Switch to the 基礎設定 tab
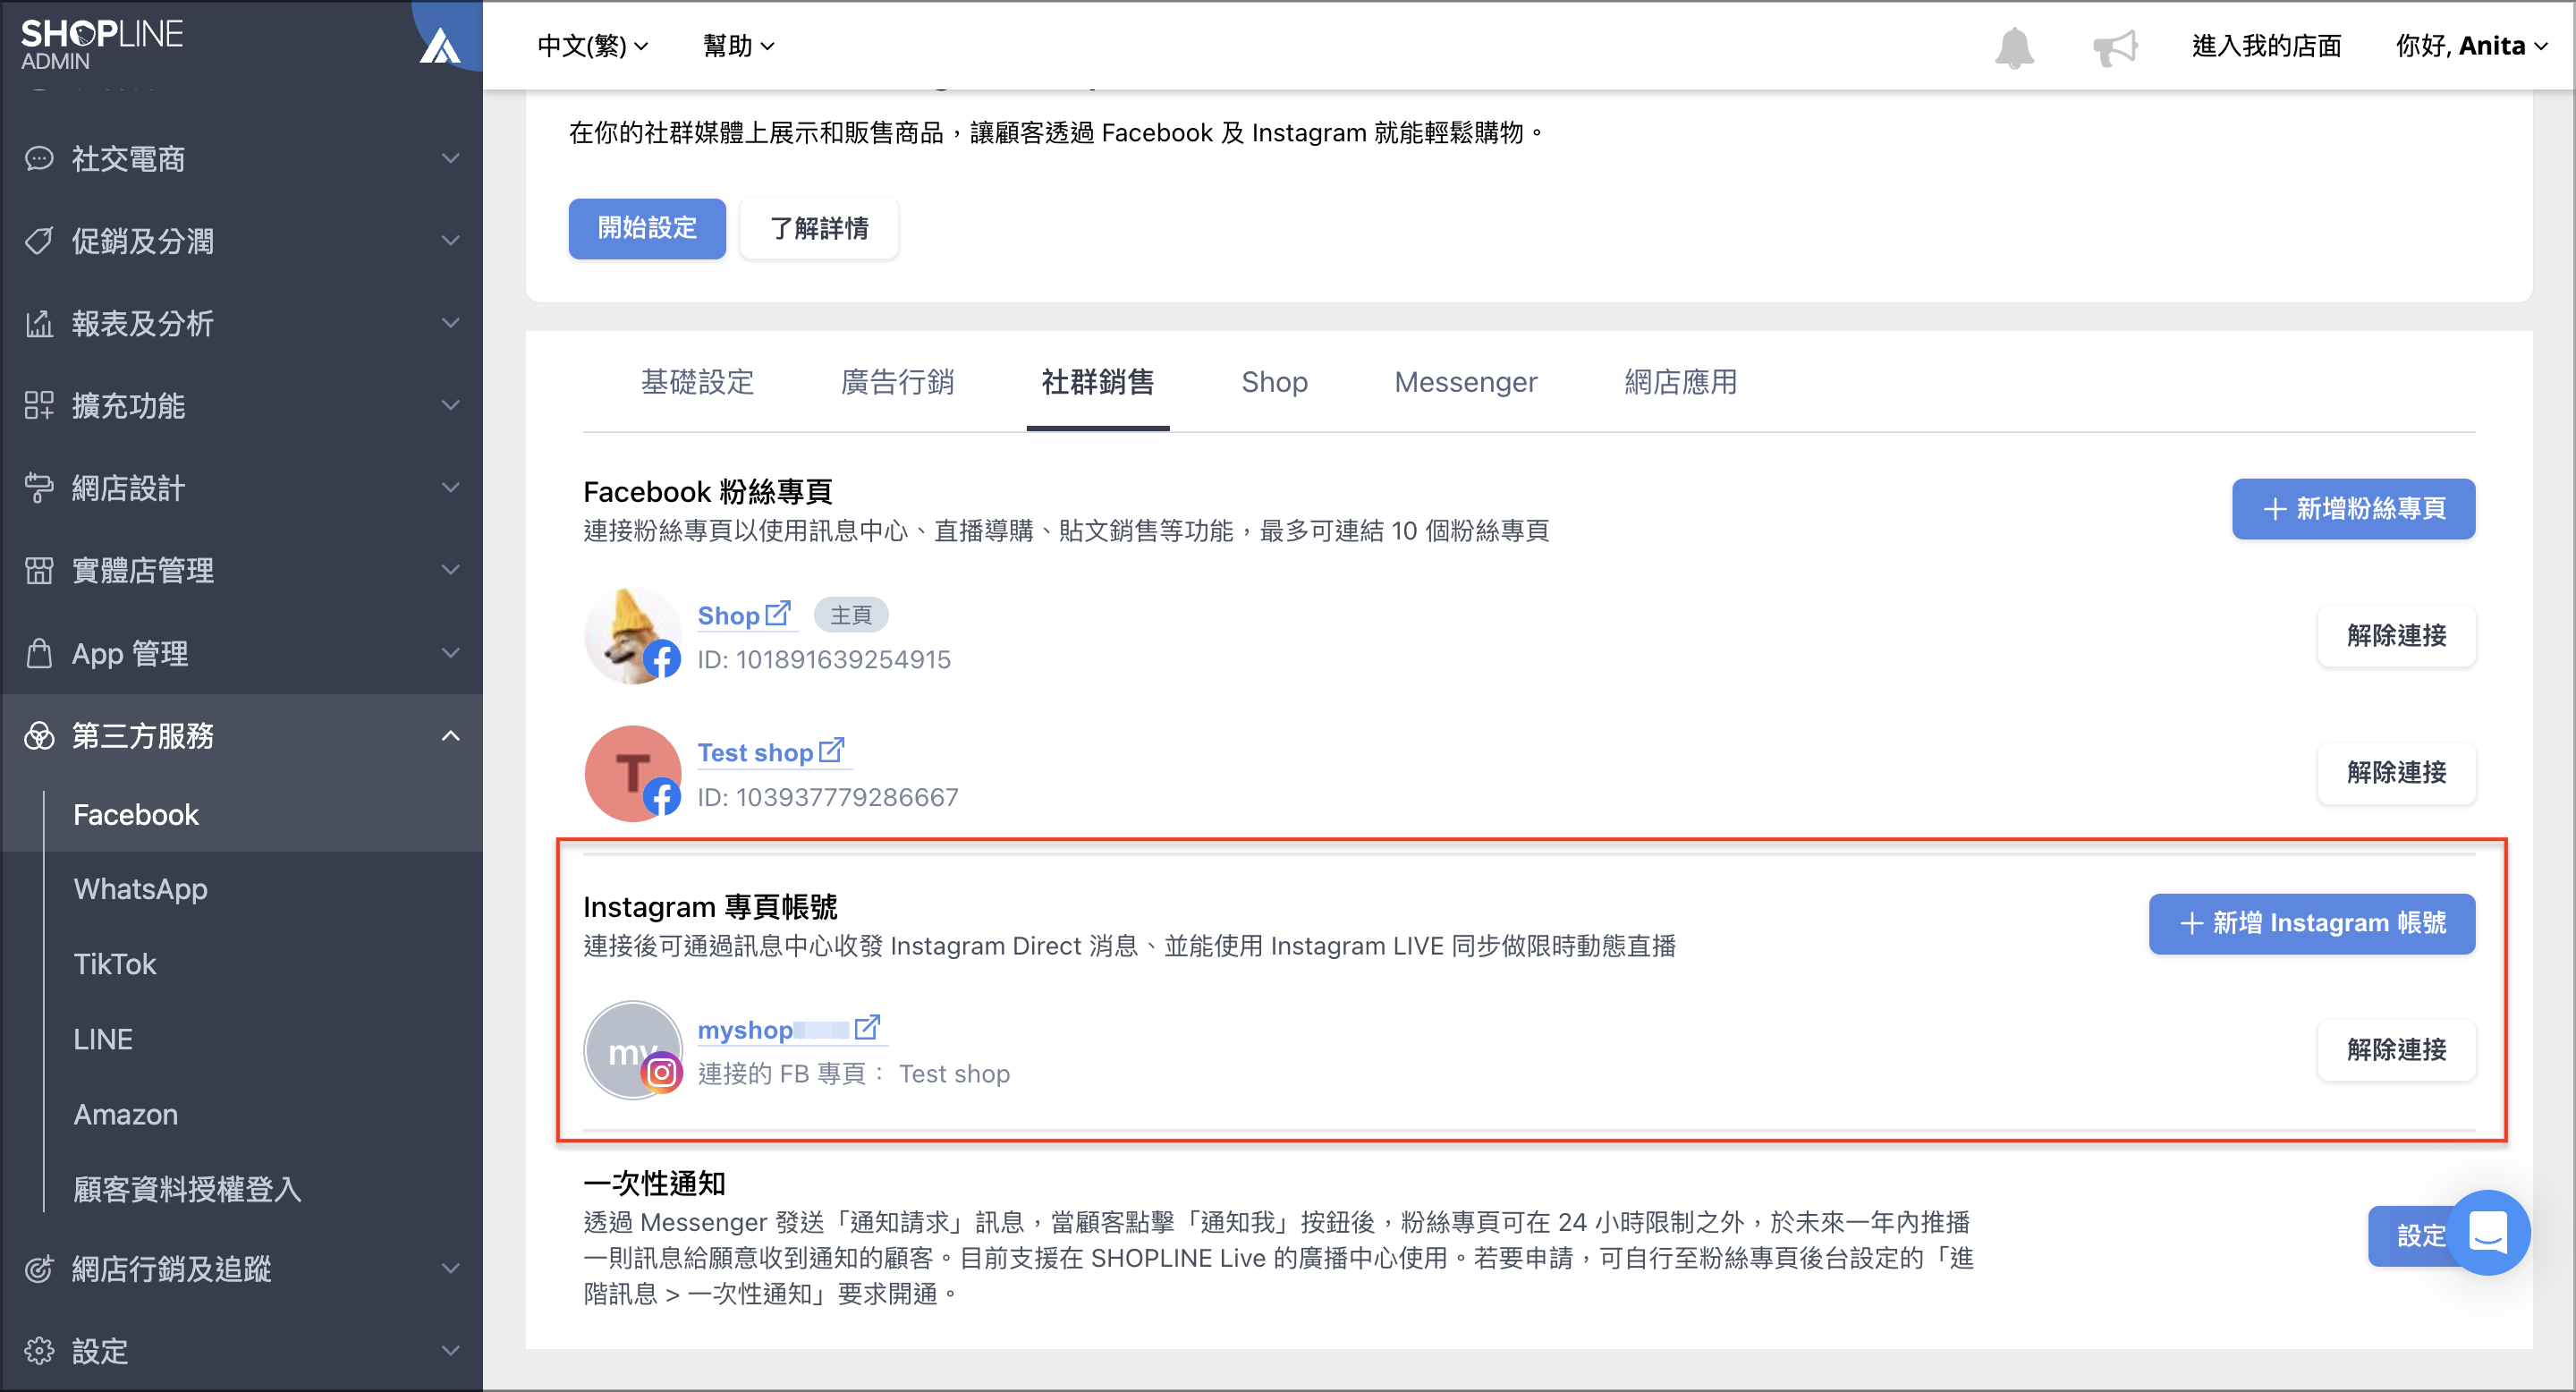The width and height of the screenshot is (2576, 1392). (697, 382)
